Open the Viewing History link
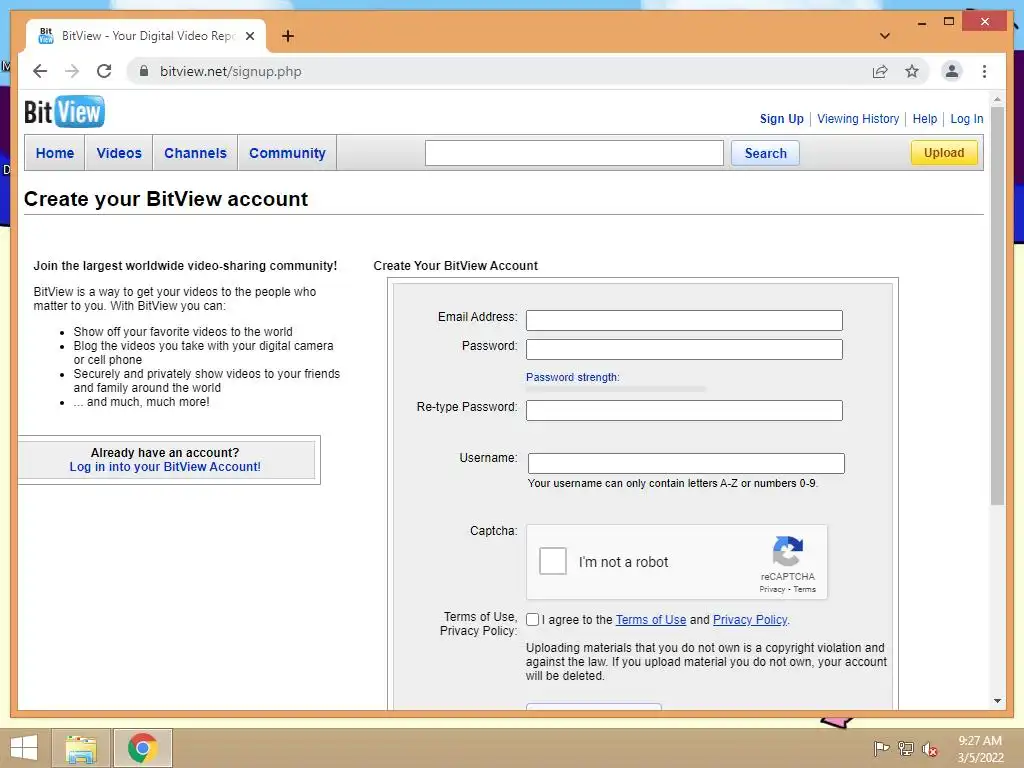1024x768 pixels. (857, 119)
